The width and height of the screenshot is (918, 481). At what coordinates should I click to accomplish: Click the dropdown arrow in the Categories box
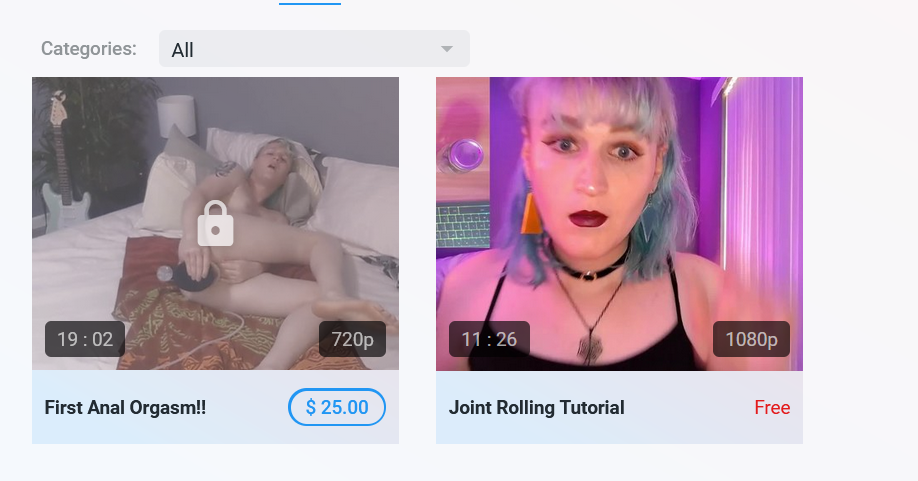pos(447,49)
